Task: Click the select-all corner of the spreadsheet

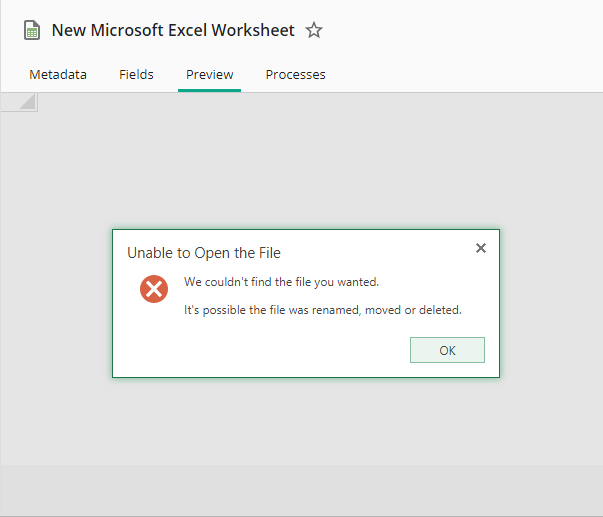Action: 19,102
